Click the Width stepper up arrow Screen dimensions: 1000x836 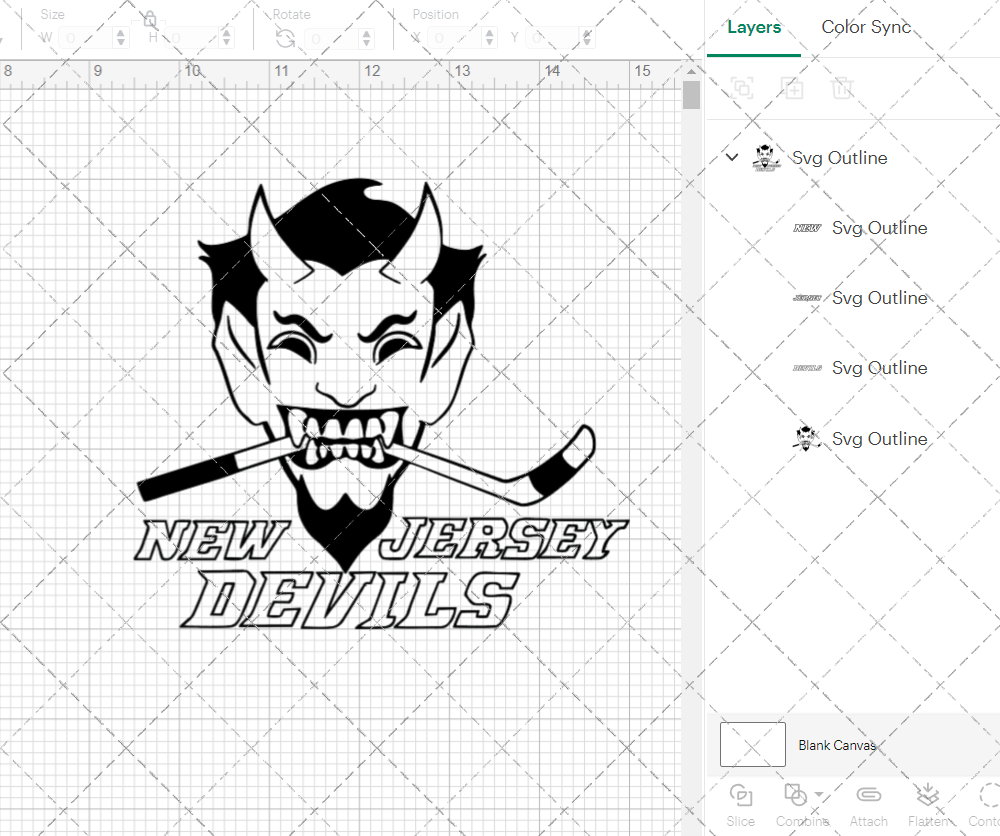coord(122,31)
